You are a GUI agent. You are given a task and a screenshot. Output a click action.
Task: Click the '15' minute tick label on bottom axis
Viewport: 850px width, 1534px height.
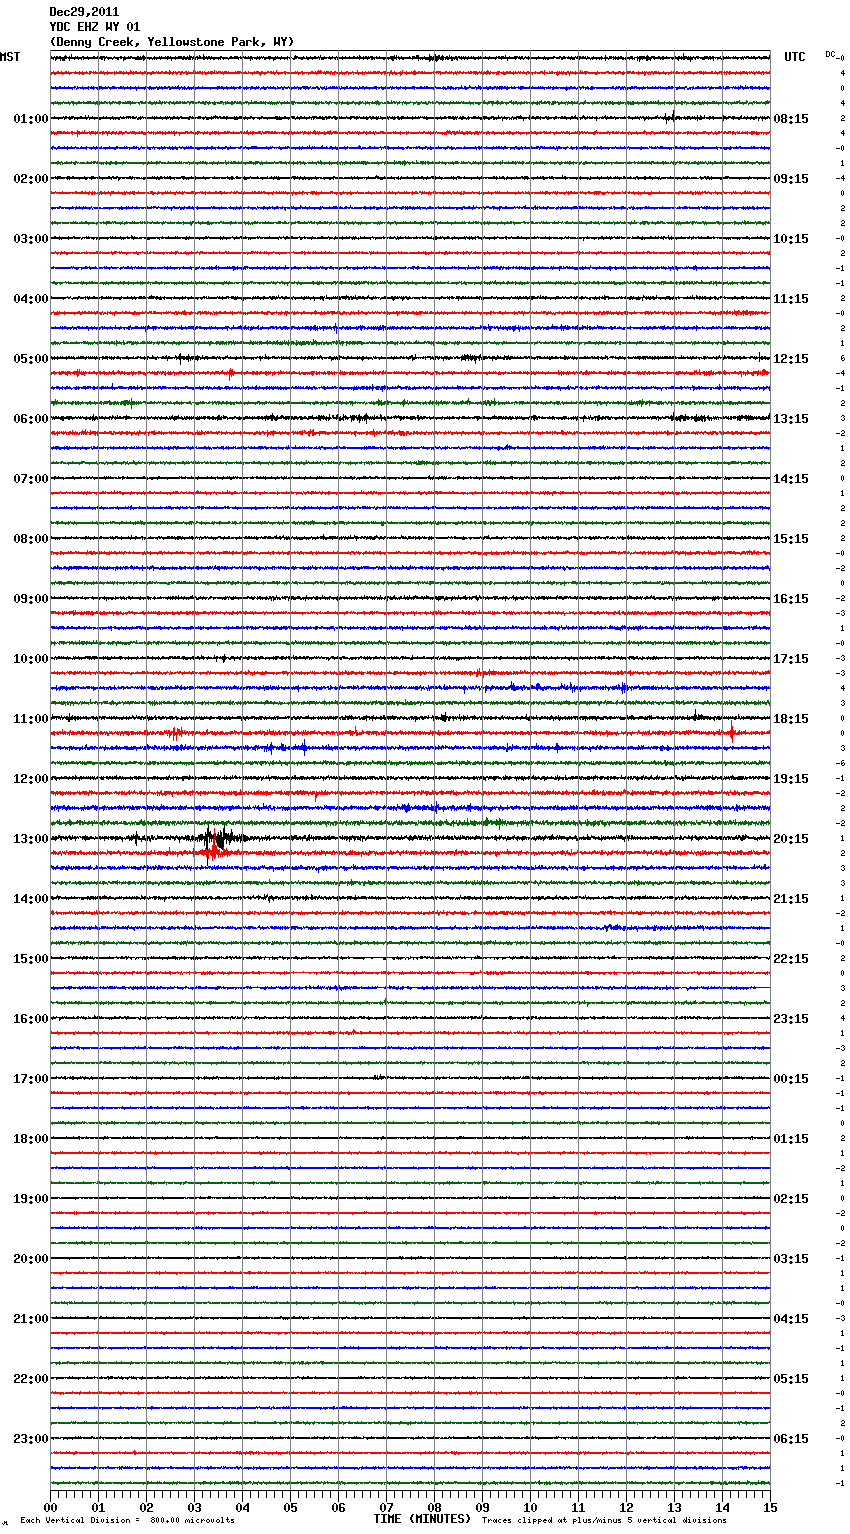tap(770, 1507)
